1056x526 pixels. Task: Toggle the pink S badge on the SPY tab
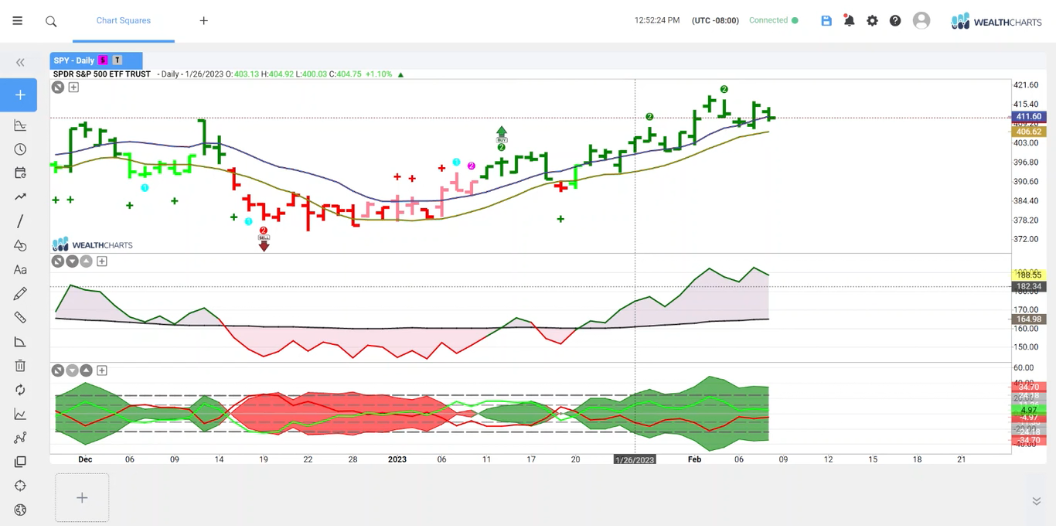coord(102,61)
